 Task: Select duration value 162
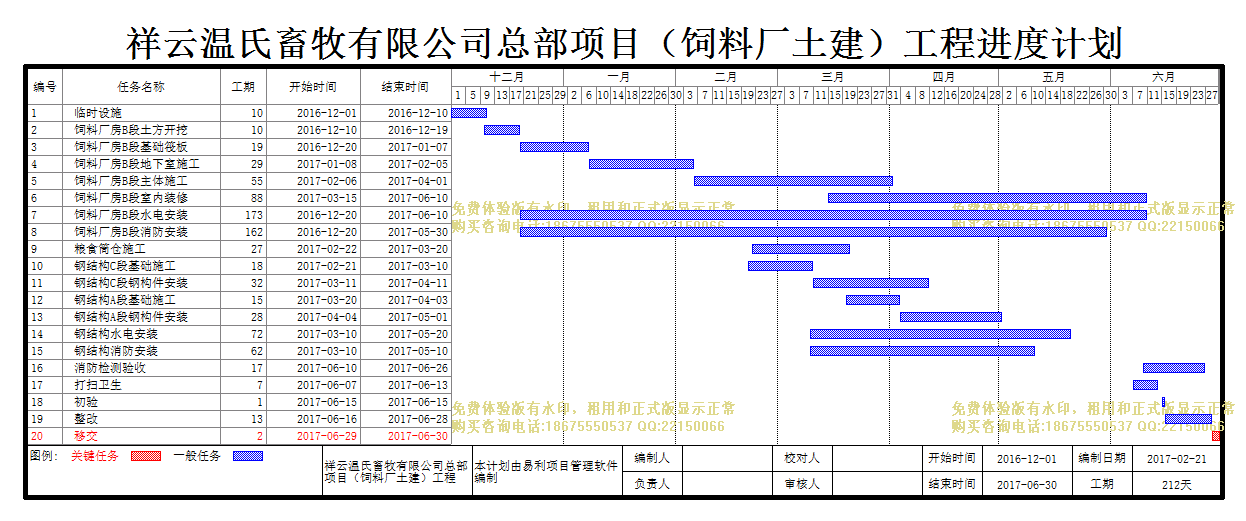[254, 233]
